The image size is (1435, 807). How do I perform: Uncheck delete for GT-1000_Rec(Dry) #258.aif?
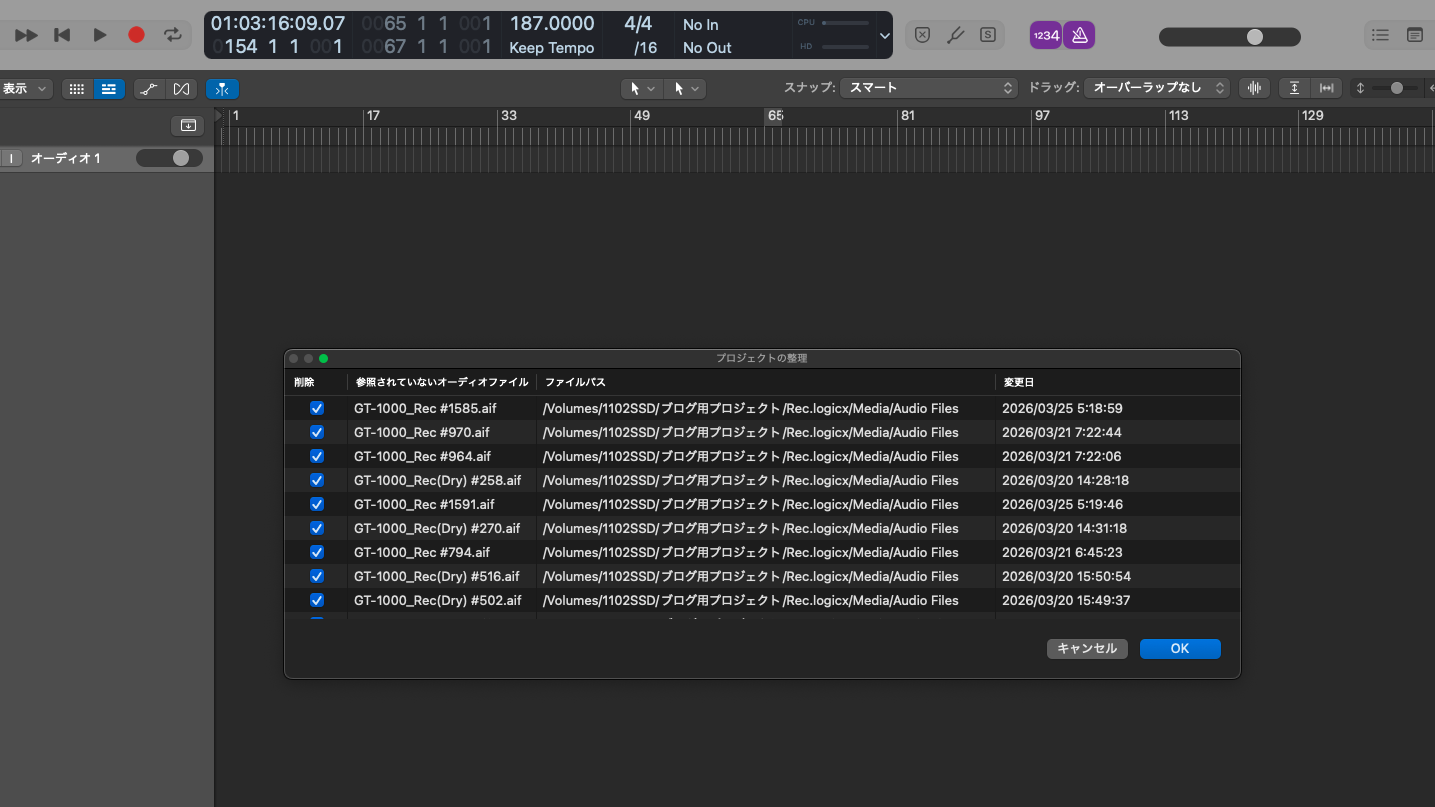[317, 480]
